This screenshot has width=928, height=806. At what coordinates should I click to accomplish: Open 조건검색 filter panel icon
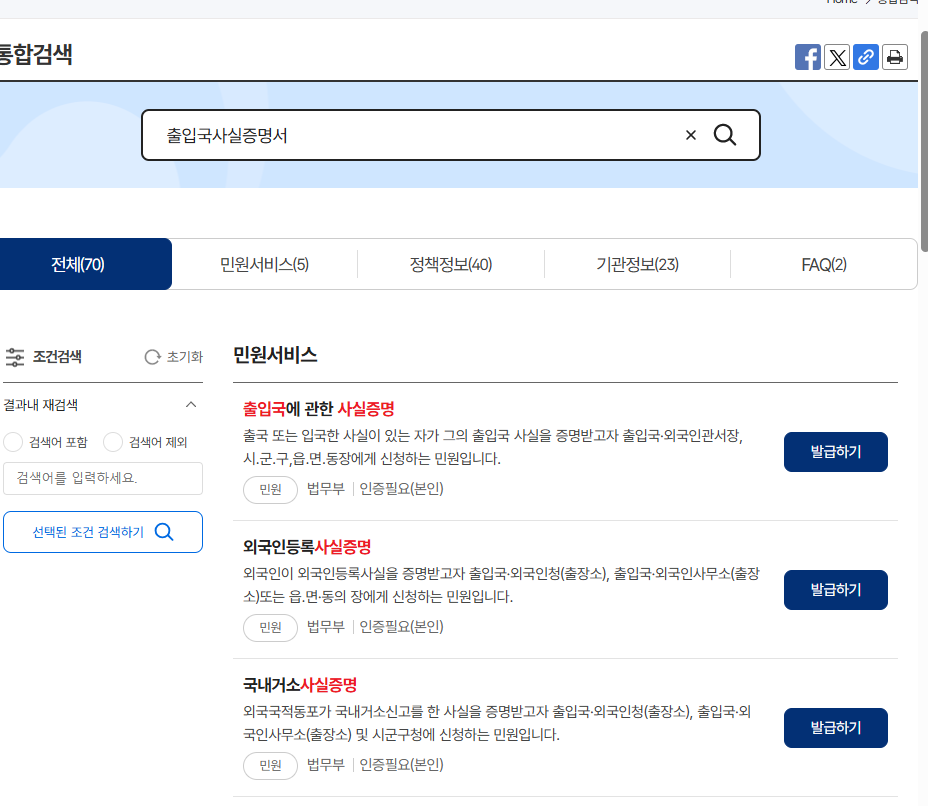click(15, 357)
